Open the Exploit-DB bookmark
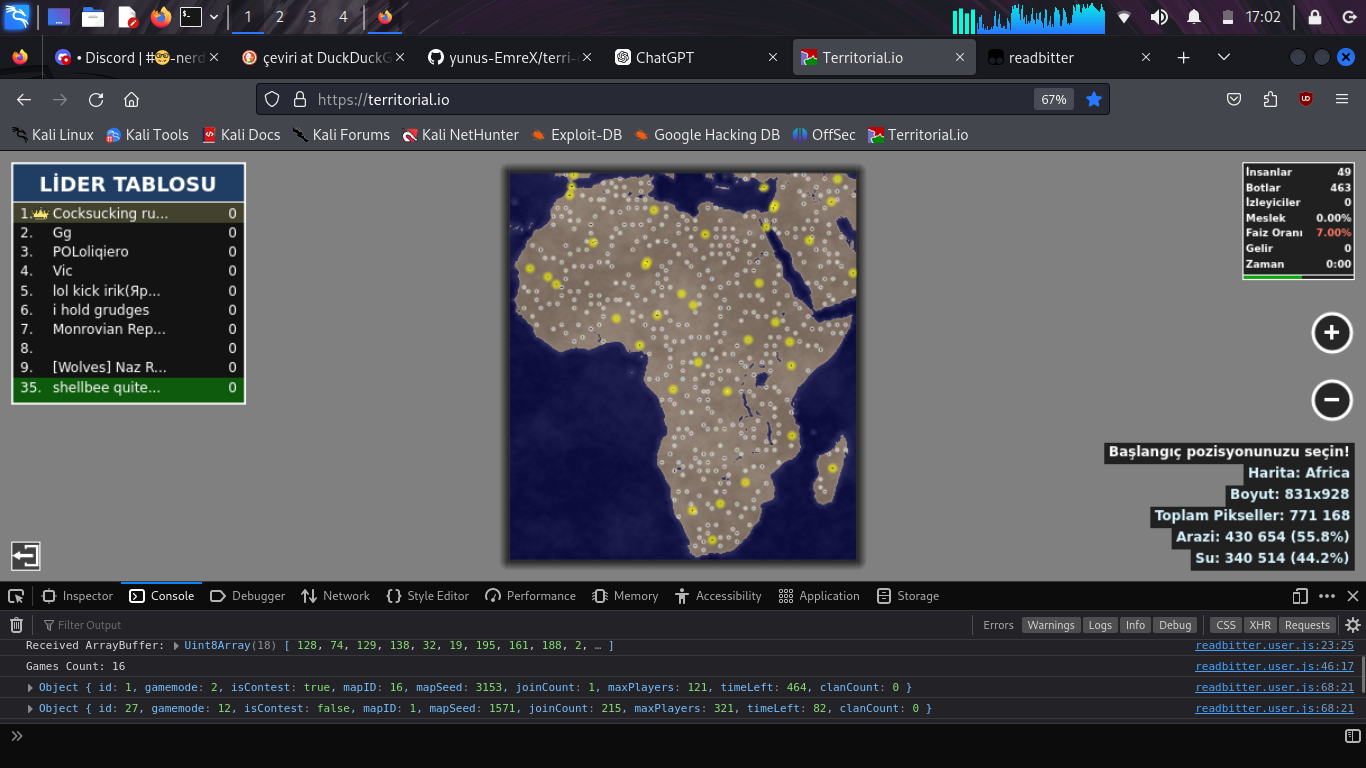Screen dimensions: 1366x768 pos(576,135)
